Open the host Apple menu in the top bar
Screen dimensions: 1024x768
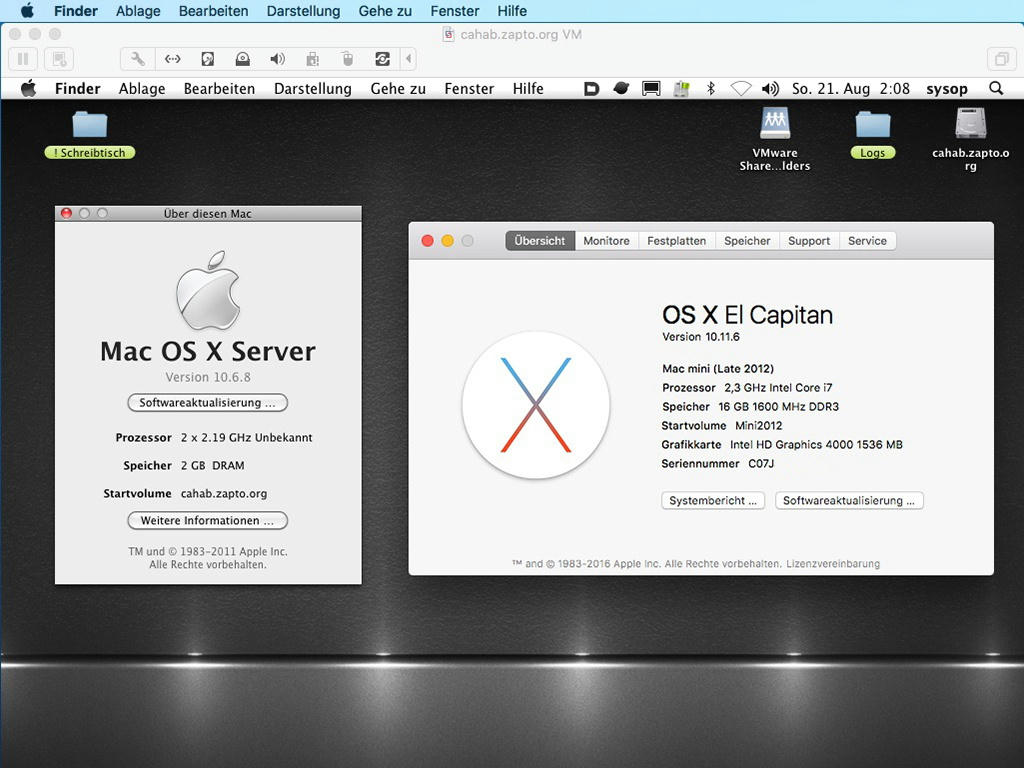coord(27,11)
